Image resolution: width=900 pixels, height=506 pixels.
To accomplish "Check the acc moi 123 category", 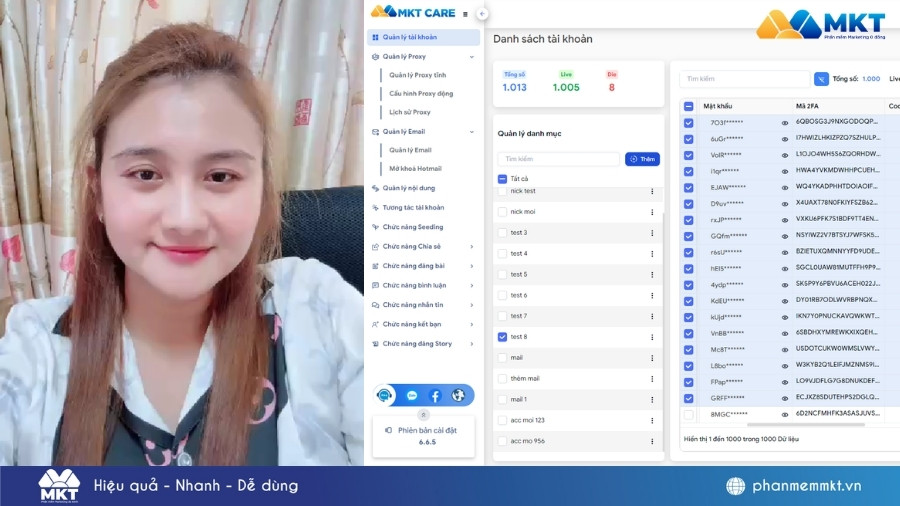I will [502, 421].
